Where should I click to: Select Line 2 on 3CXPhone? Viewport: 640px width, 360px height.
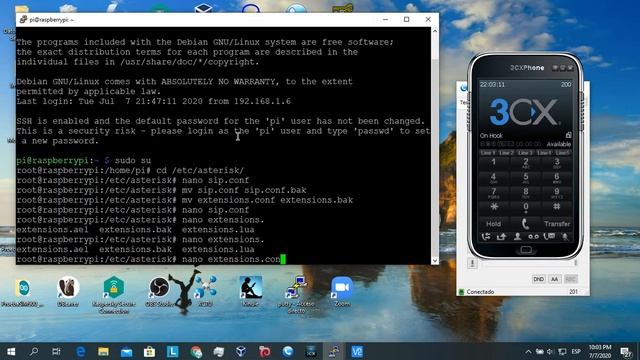506,153
